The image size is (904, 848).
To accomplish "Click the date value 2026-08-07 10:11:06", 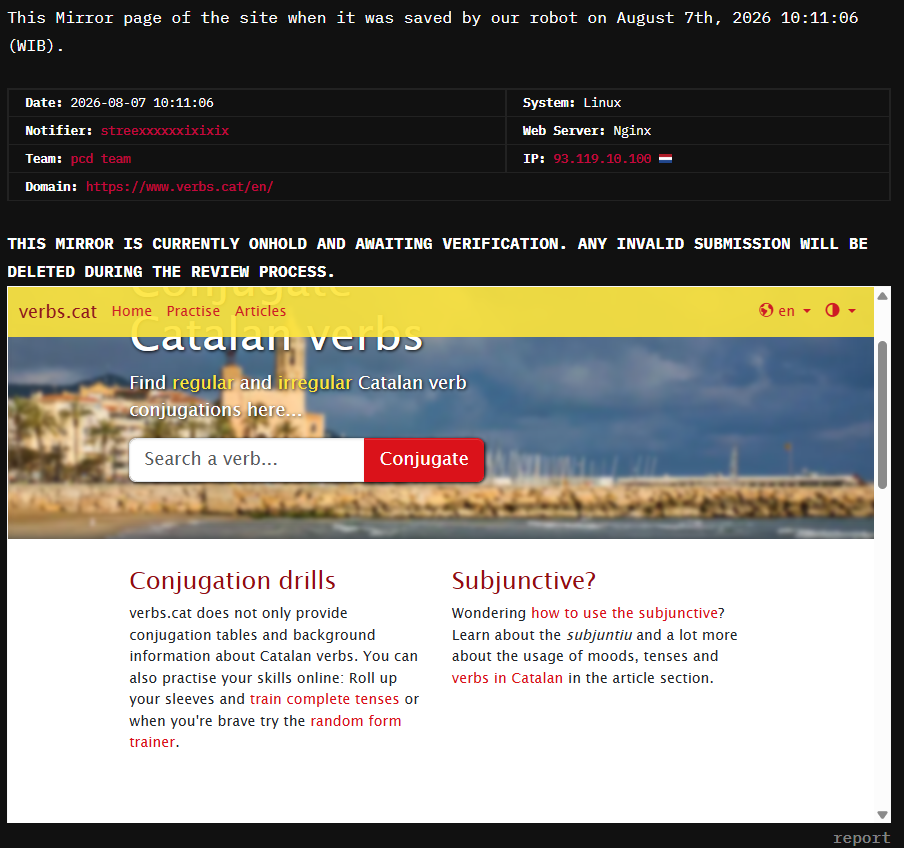I will coord(142,103).
